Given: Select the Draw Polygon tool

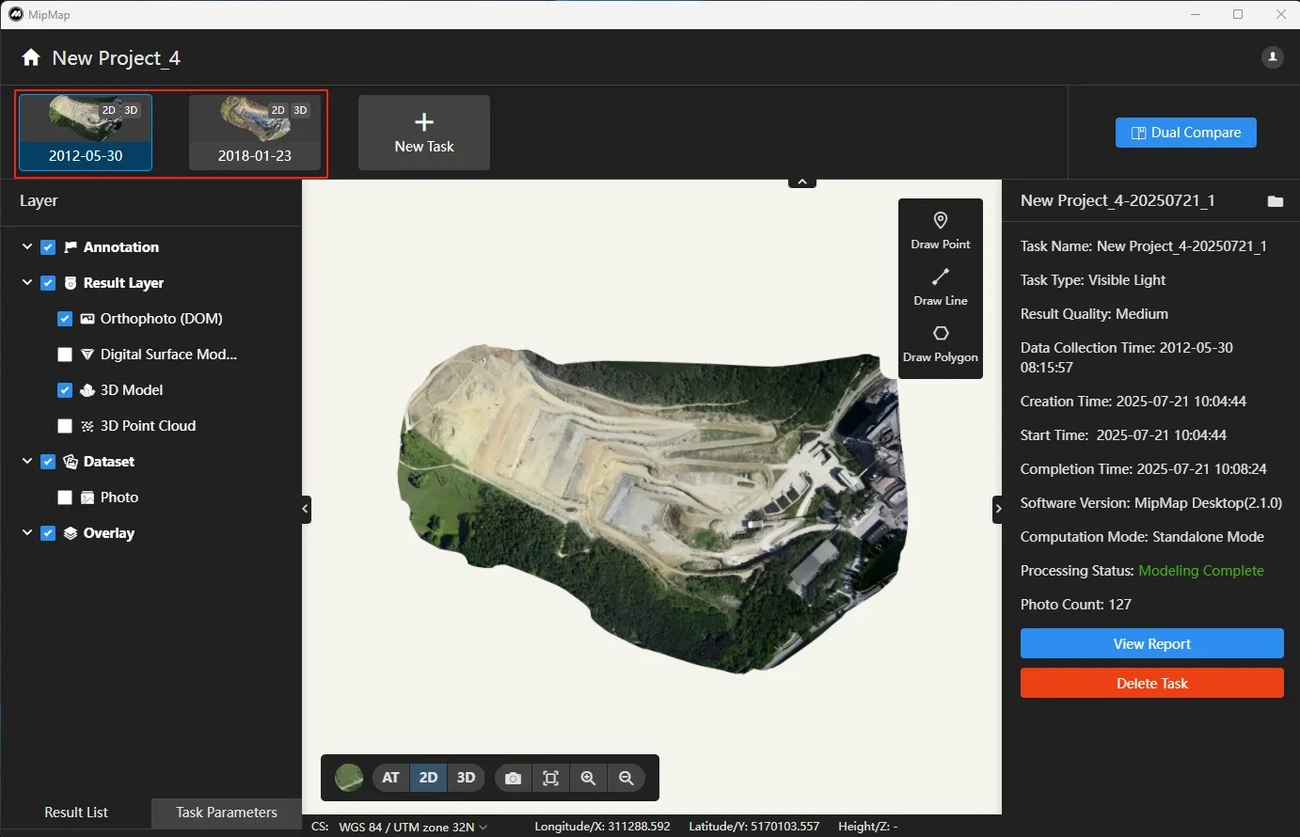Looking at the screenshot, I should tap(940, 342).
